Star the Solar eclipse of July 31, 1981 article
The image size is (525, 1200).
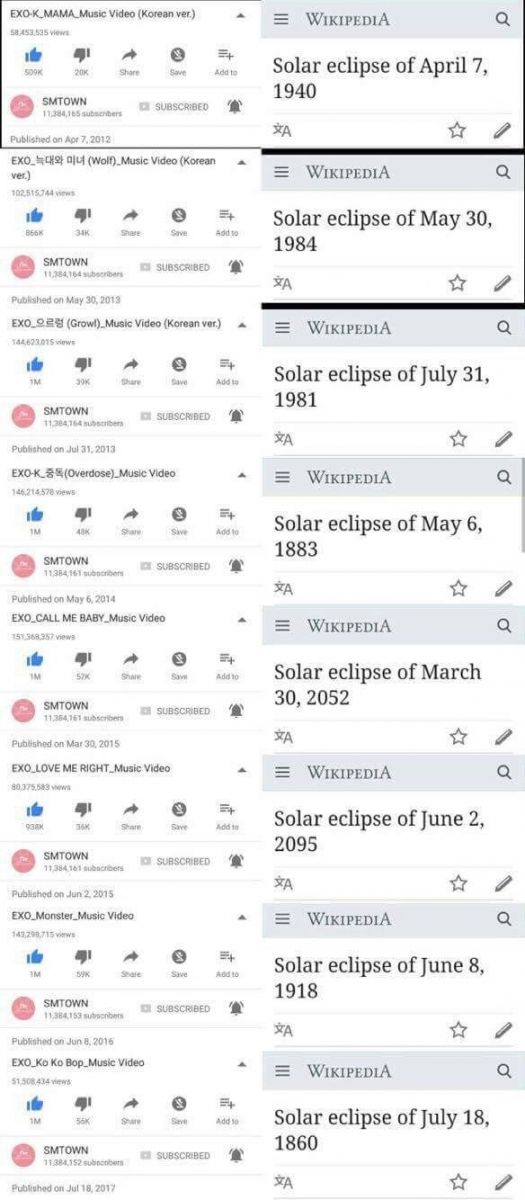(458, 438)
